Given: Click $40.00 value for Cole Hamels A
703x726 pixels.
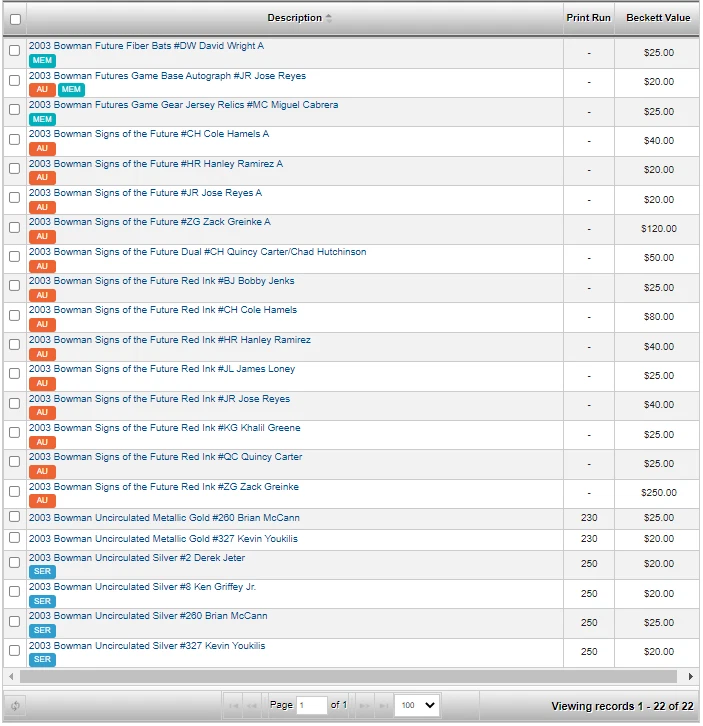Looking at the screenshot, I should click(x=659, y=141).
